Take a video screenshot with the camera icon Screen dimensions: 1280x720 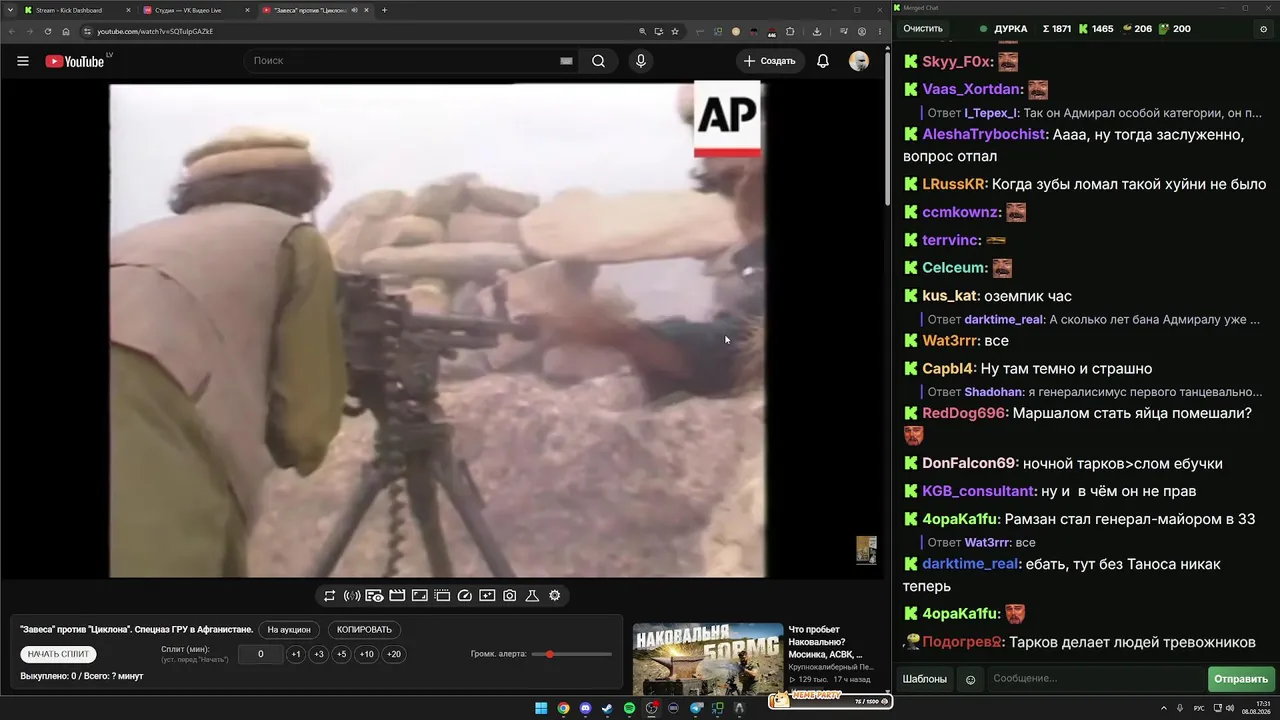tap(510, 596)
